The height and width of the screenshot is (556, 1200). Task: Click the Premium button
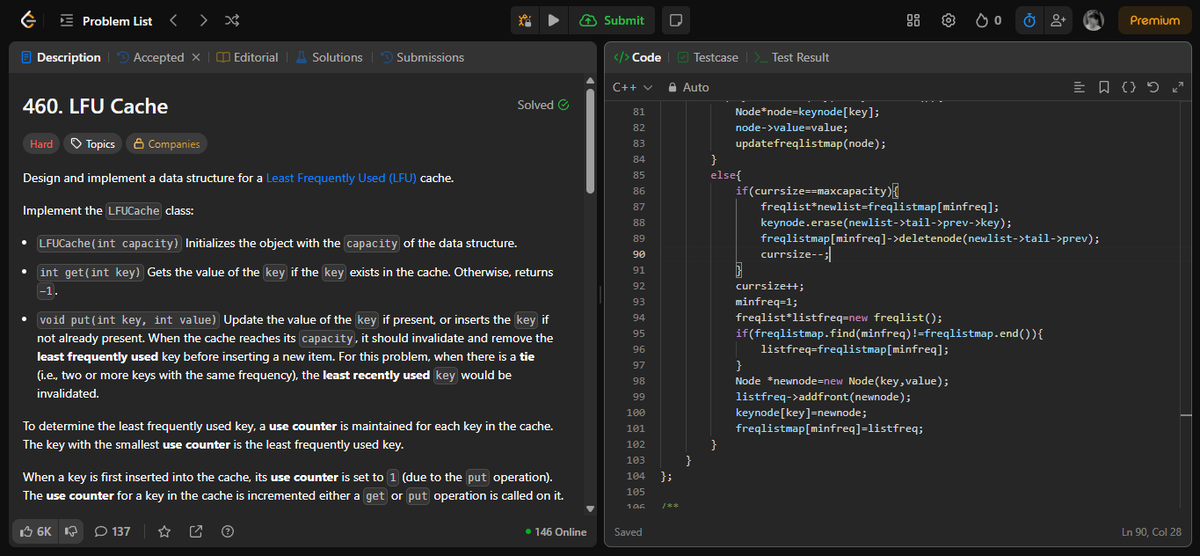pos(1154,20)
